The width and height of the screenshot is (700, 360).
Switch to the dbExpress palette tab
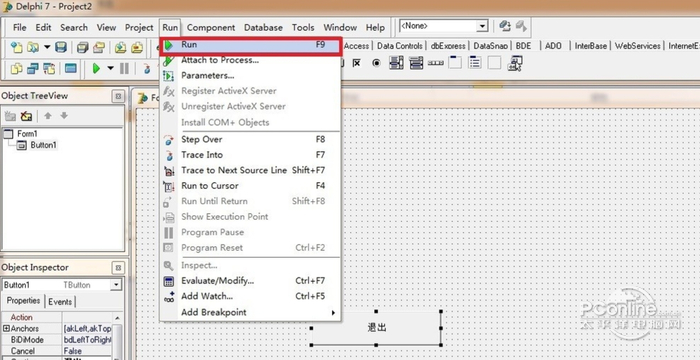point(448,46)
